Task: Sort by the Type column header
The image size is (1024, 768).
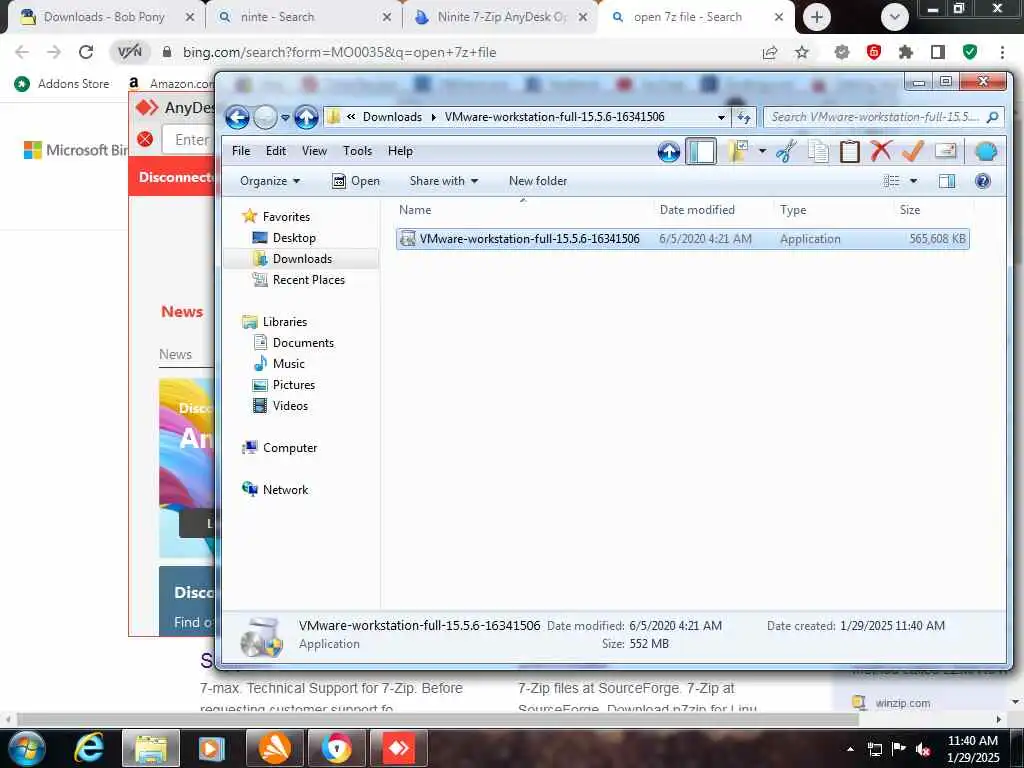Action: coord(833,210)
